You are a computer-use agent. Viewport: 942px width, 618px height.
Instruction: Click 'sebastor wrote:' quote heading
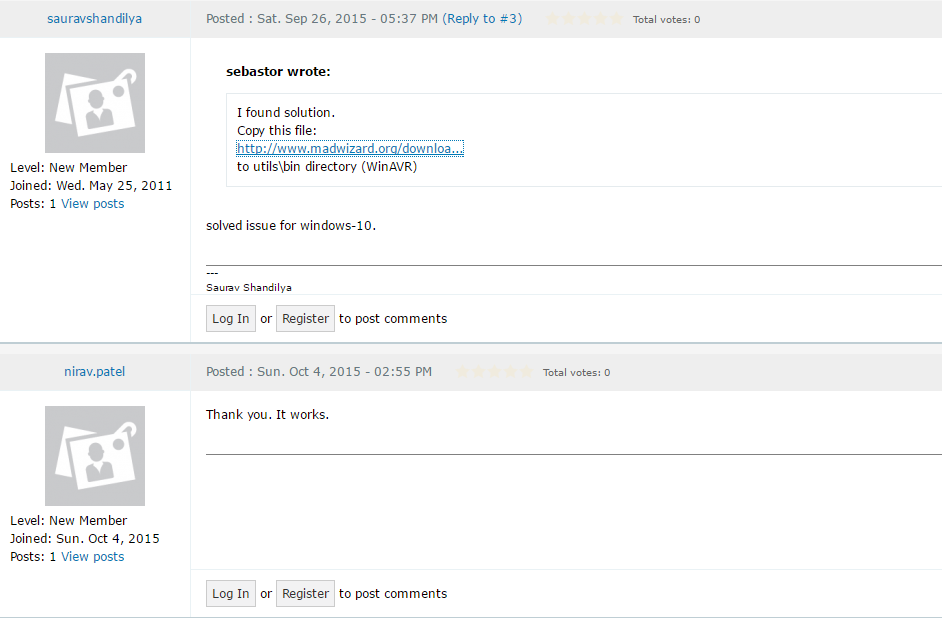(278, 71)
